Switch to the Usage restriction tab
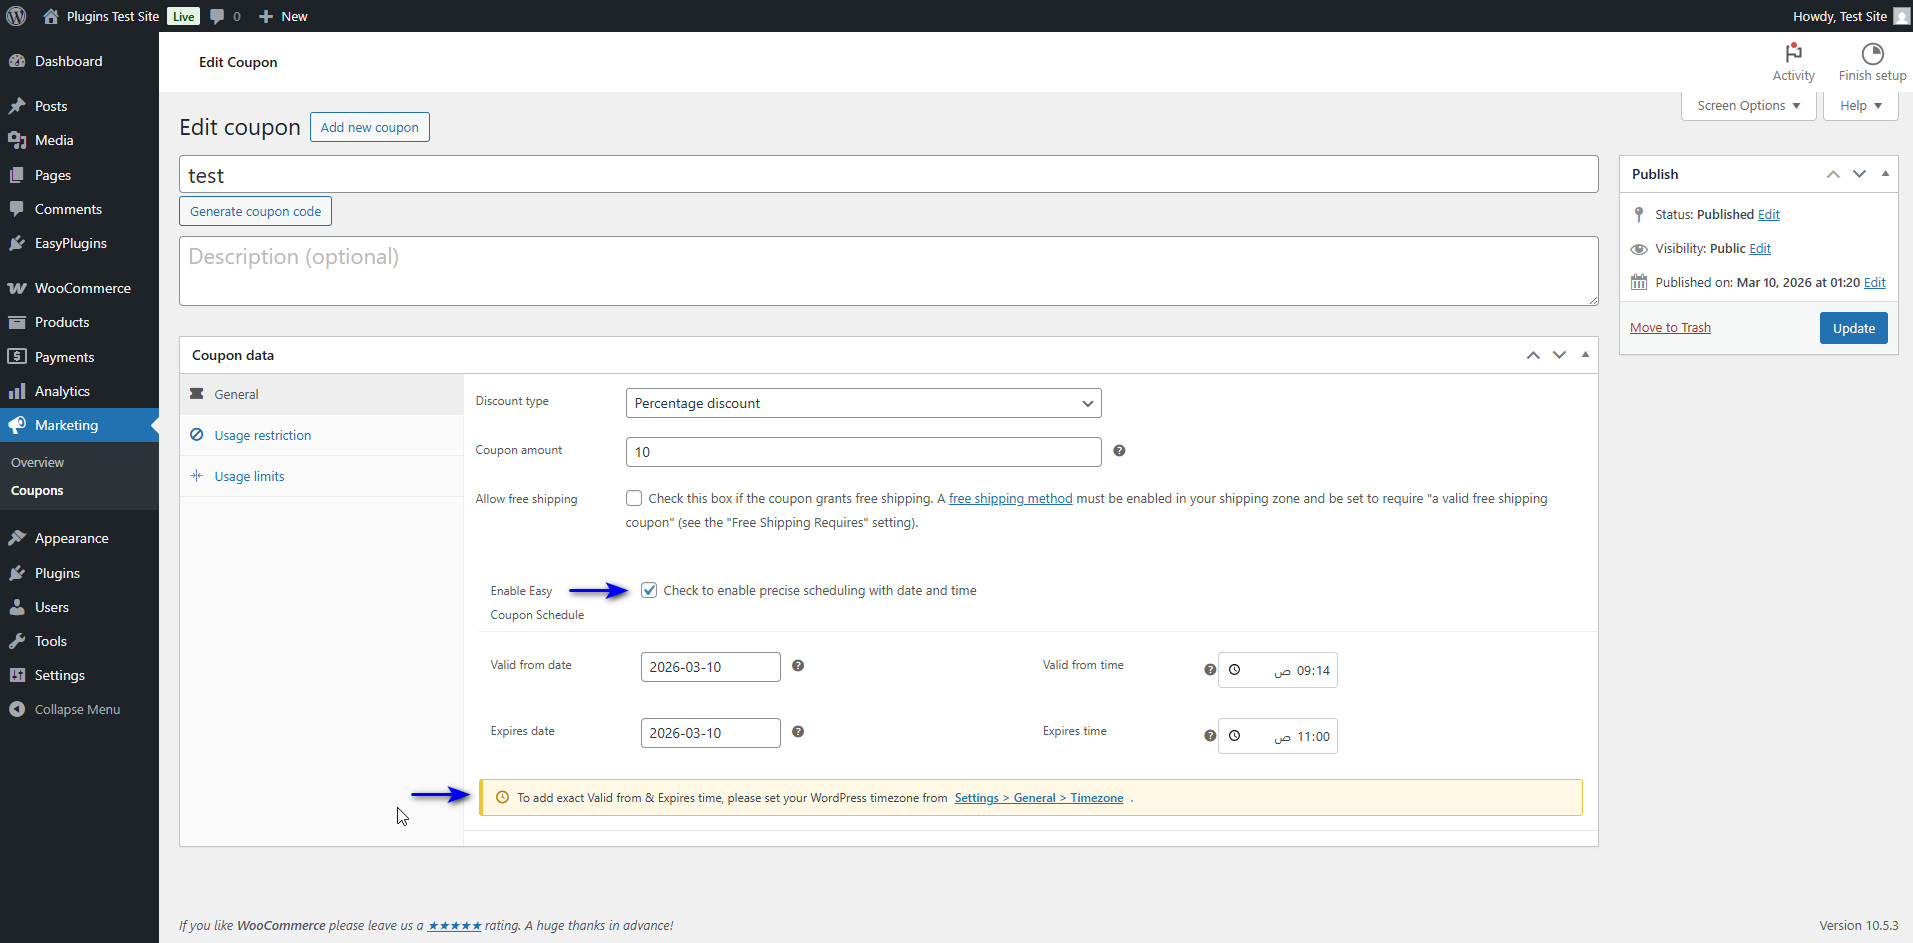1913x943 pixels. pyautogui.click(x=262, y=435)
